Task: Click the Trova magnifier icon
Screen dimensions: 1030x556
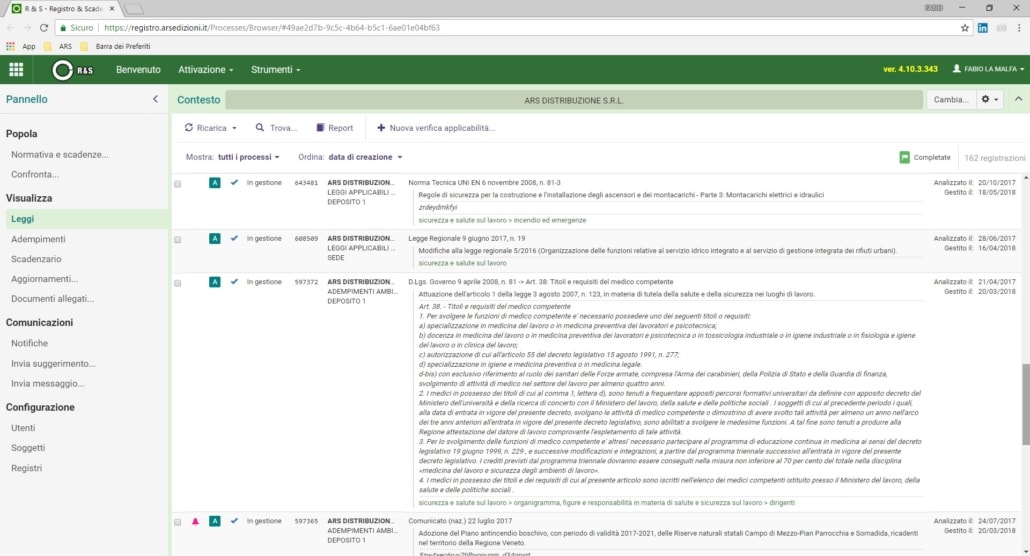Action: 259,127
